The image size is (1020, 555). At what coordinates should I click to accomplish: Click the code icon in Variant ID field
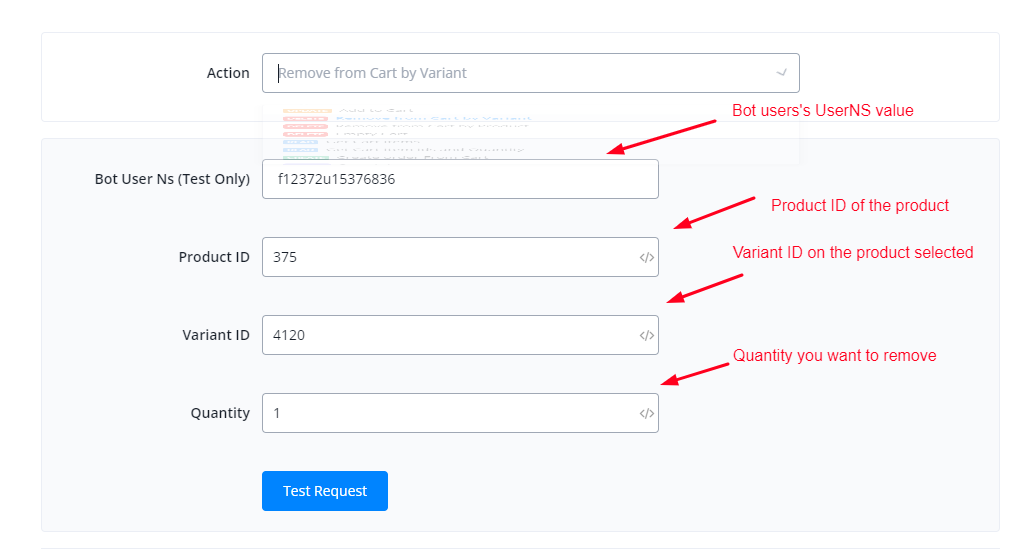(x=647, y=335)
